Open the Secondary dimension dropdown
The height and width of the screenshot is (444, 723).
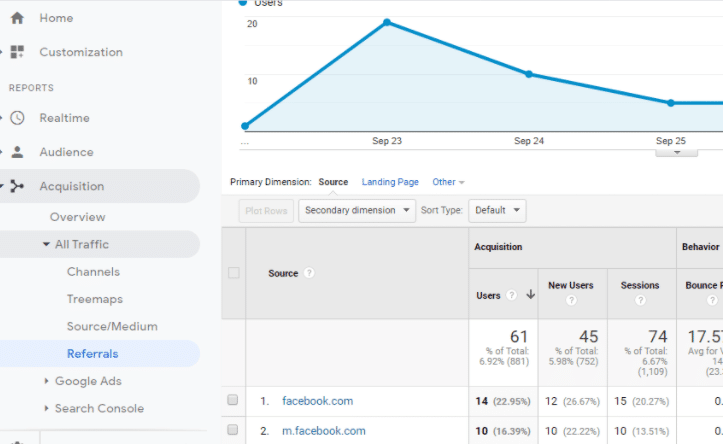coord(357,210)
